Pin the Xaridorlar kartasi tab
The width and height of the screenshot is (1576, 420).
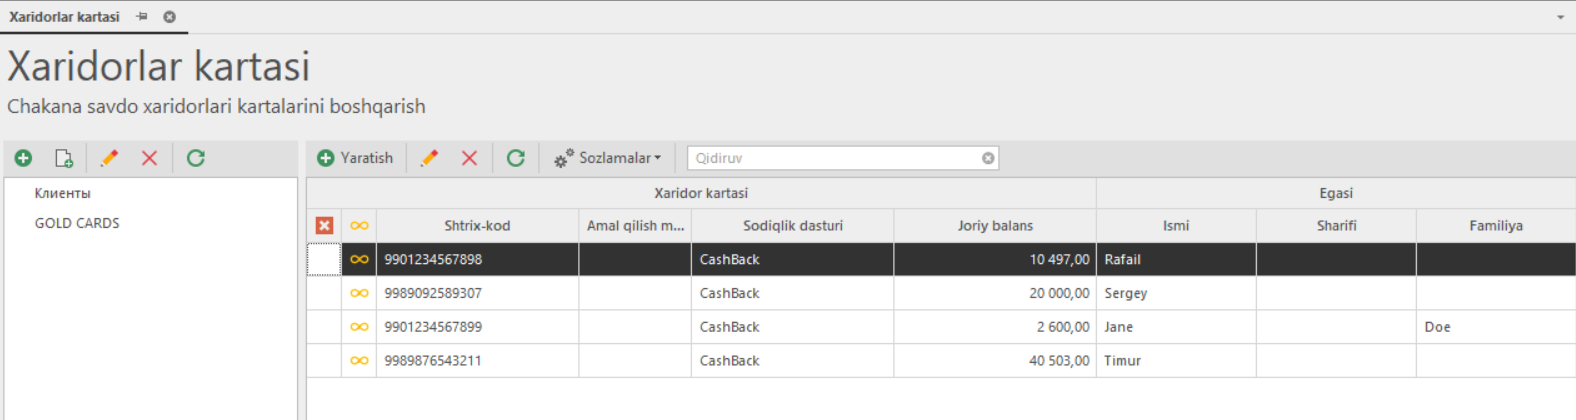click(x=142, y=17)
